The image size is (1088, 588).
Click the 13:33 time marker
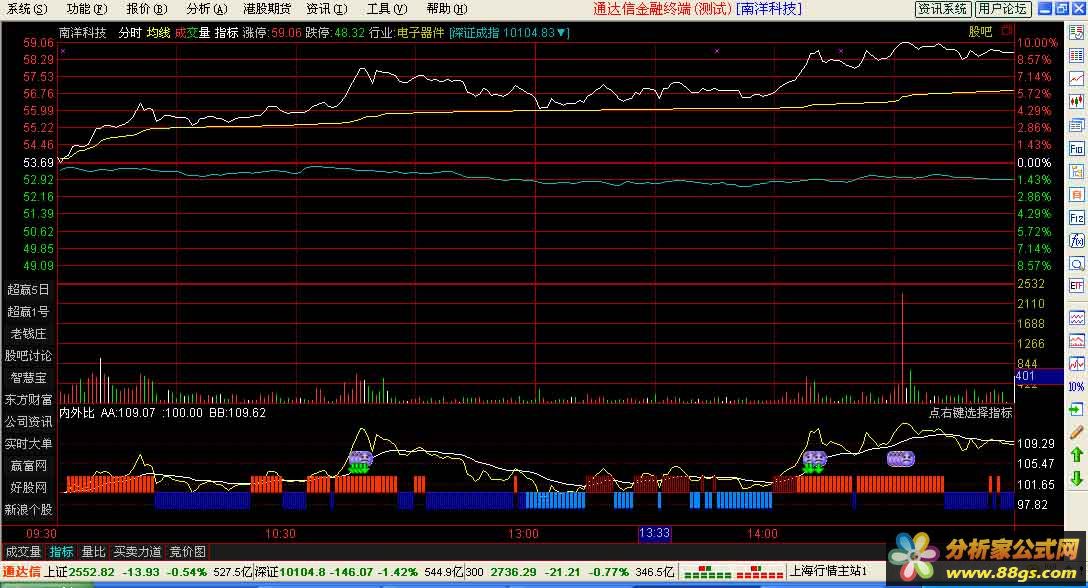click(x=654, y=533)
